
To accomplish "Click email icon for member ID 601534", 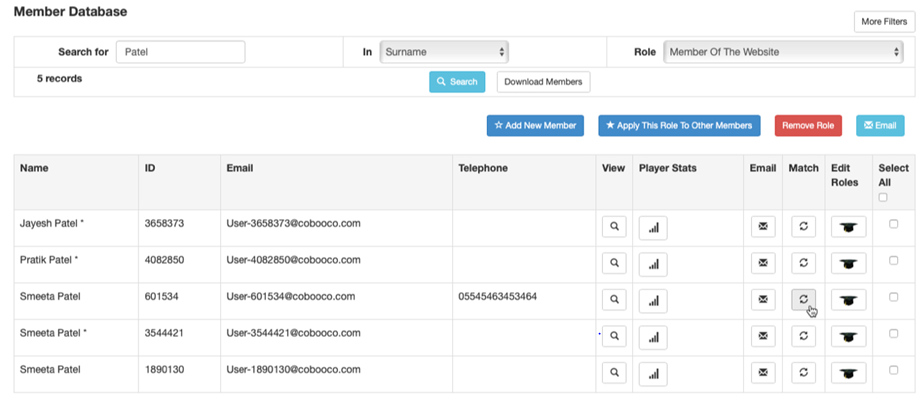I will [x=762, y=300].
